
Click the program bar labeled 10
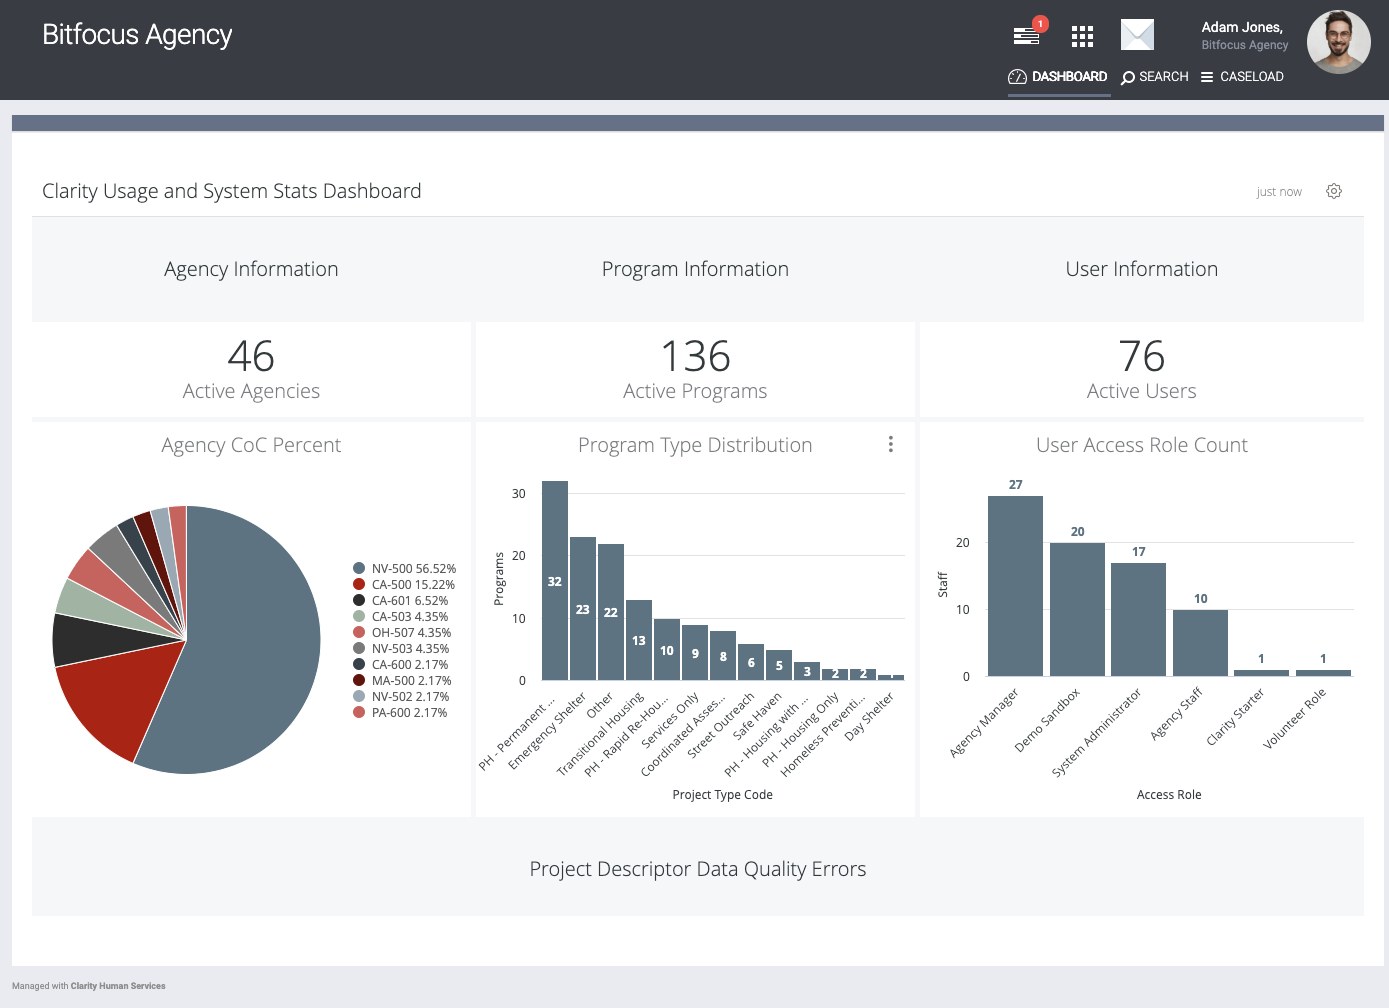[667, 649]
